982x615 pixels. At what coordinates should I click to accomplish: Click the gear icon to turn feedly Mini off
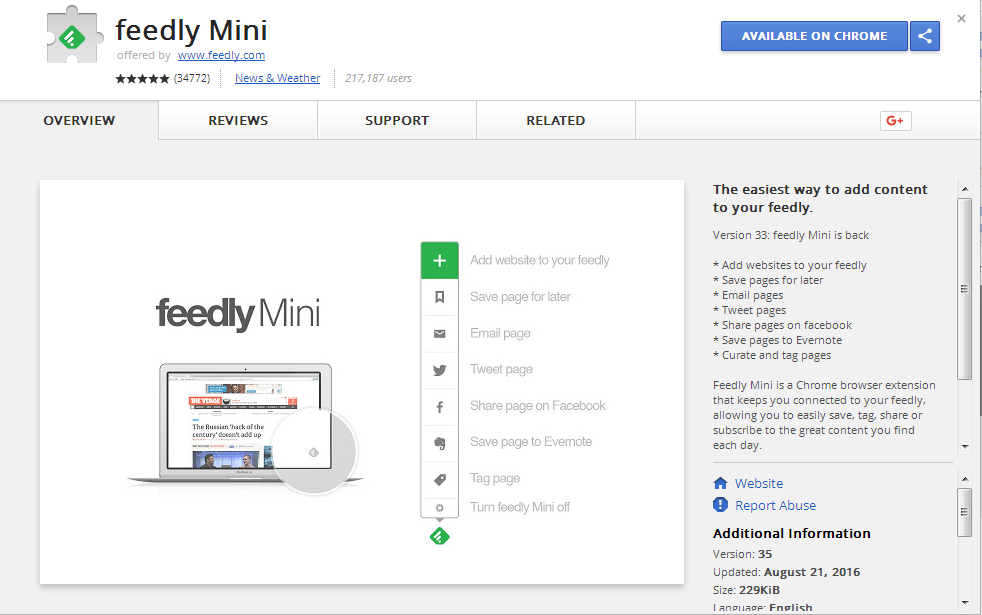point(439,508)
